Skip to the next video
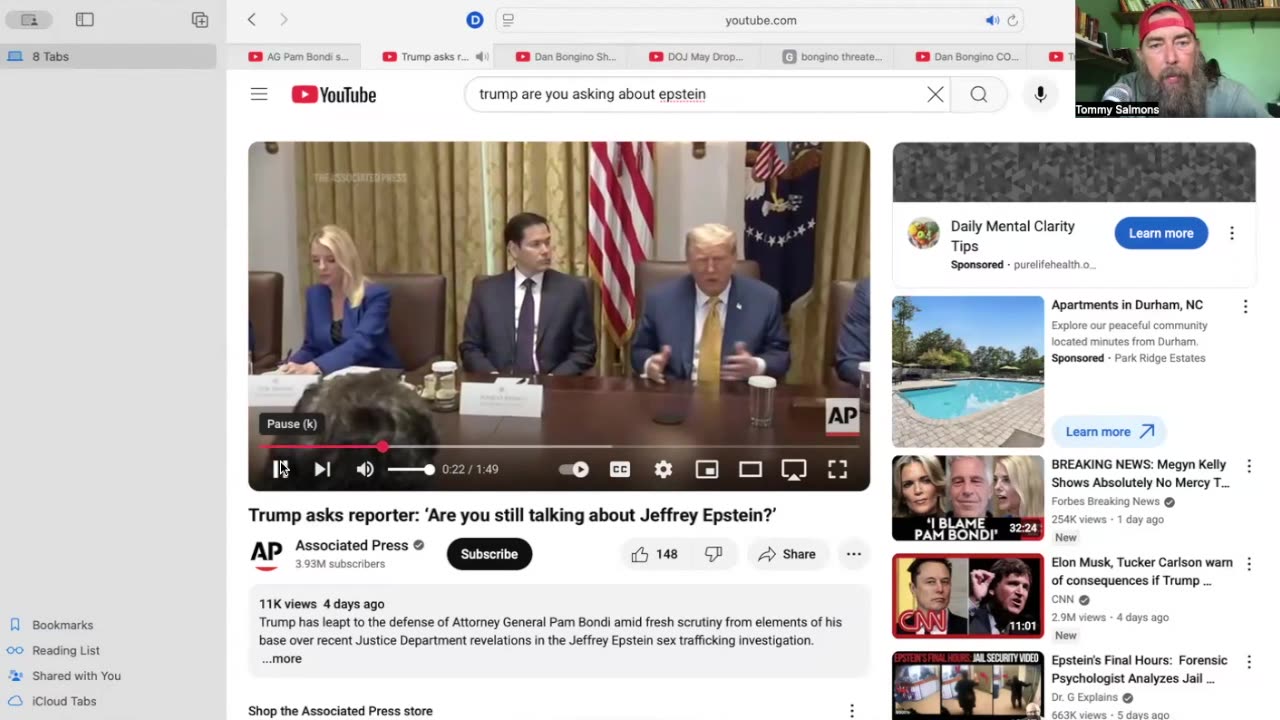 tap(322, 469)
